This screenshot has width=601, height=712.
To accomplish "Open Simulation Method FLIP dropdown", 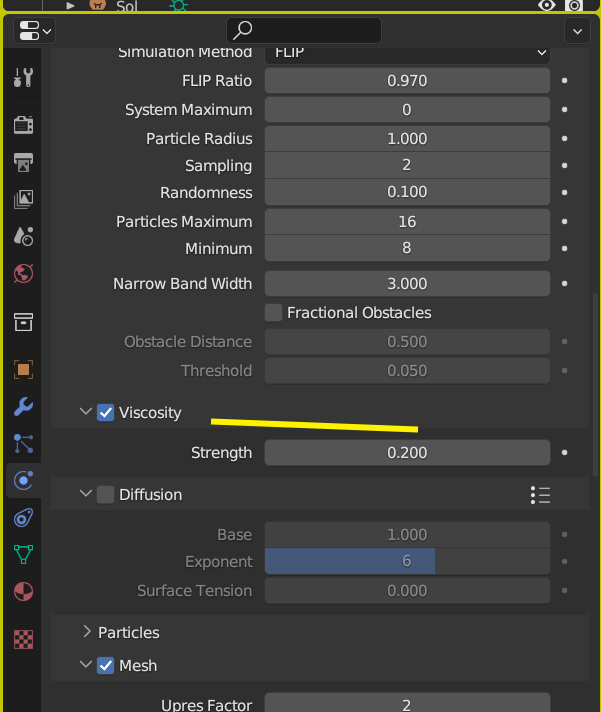I will click(407, 52).
